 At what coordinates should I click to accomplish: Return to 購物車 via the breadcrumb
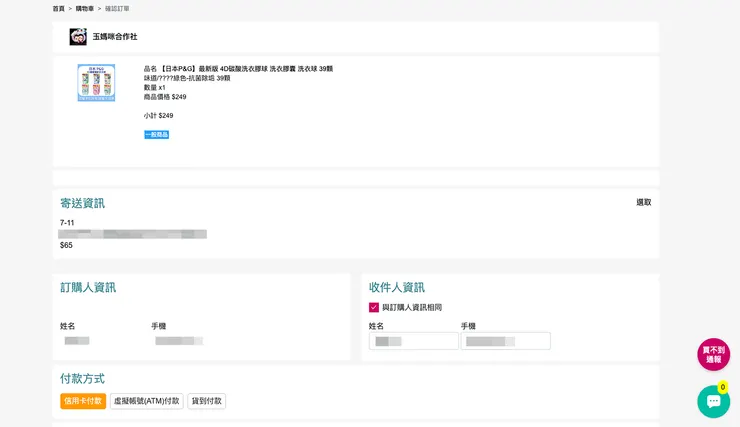pyautogui.click(x=85, y=8)
